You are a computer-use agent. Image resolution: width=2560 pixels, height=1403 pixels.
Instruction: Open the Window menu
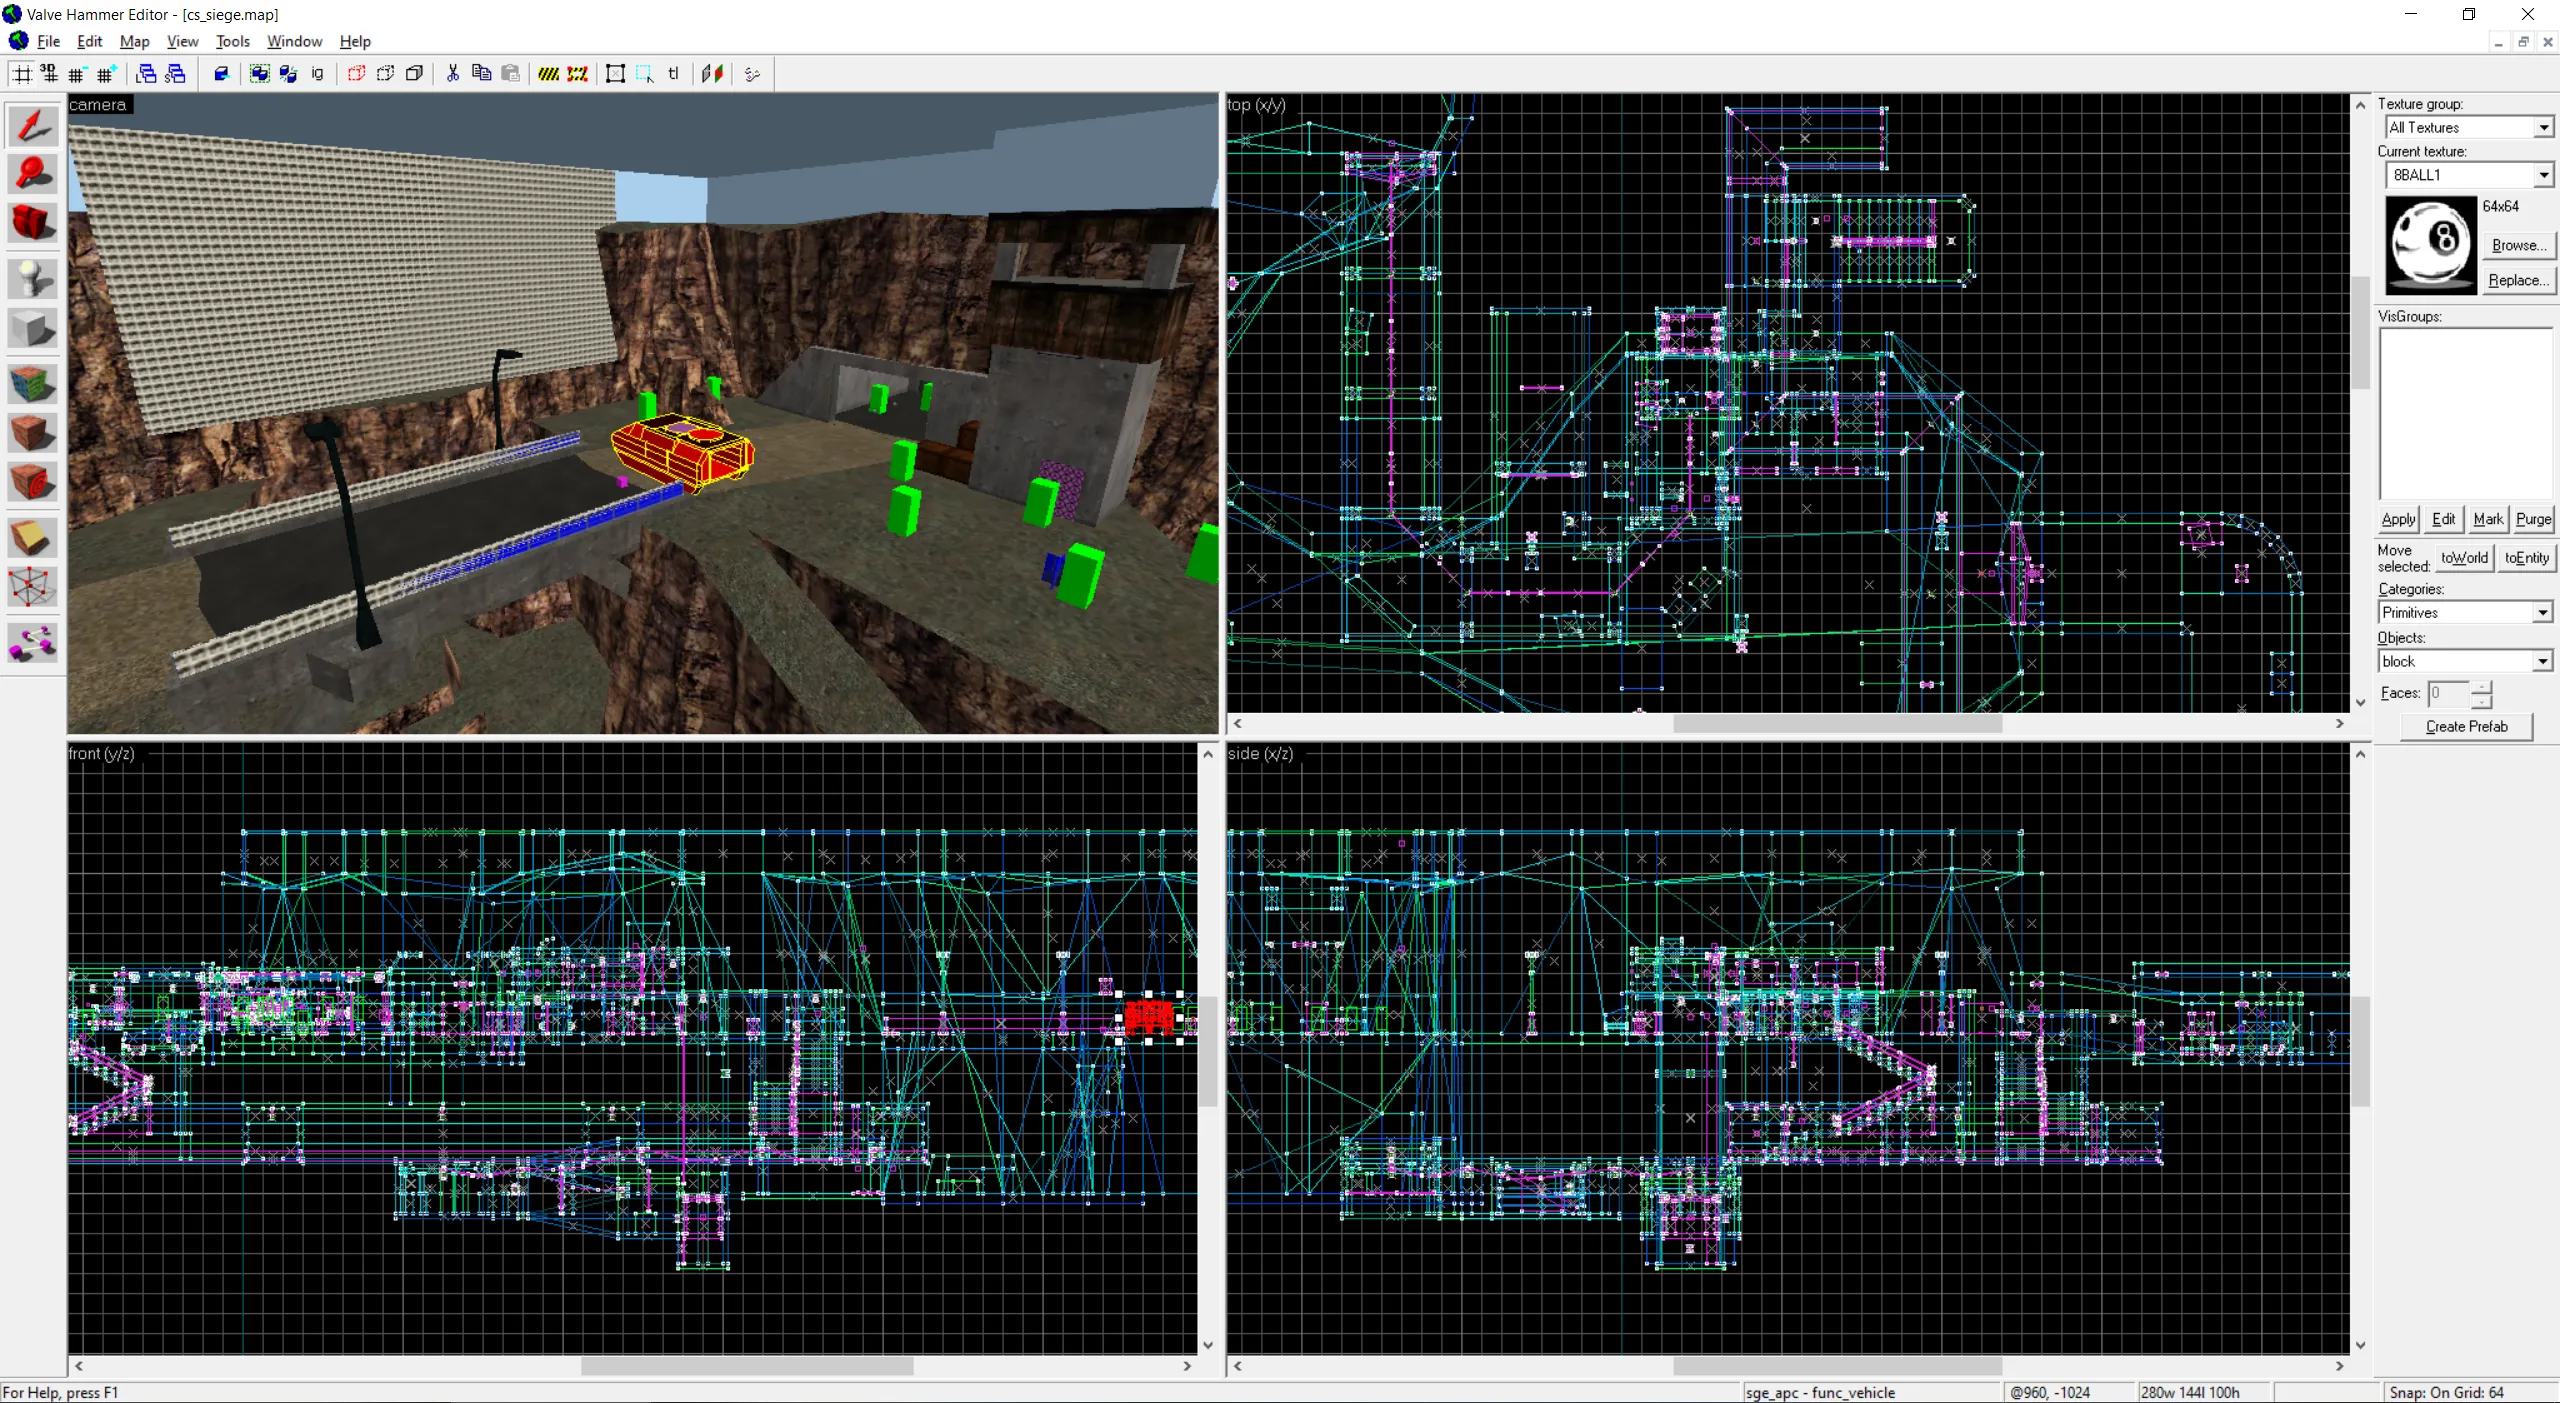294,41
